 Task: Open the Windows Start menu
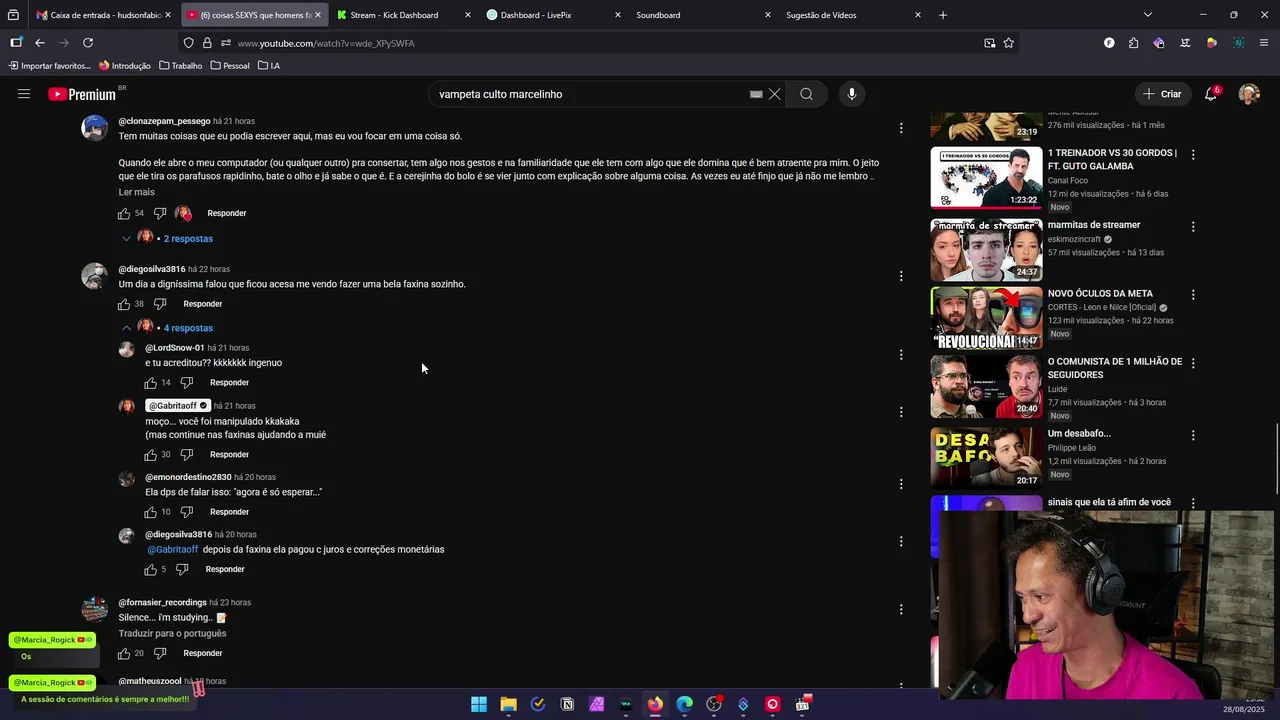pos(479,704)
